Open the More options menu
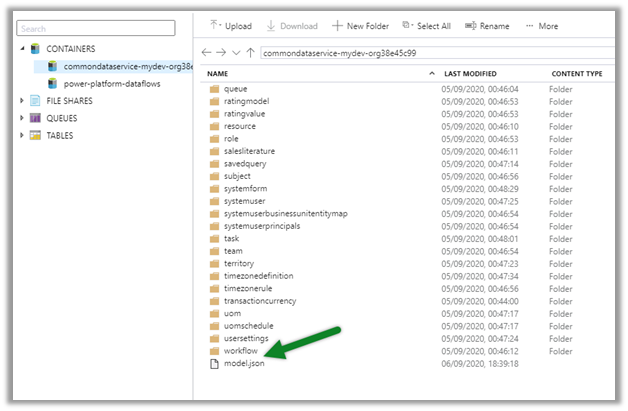Image resolution: width=628 pixels, height=411 pixels. click(x=541, y=26)
